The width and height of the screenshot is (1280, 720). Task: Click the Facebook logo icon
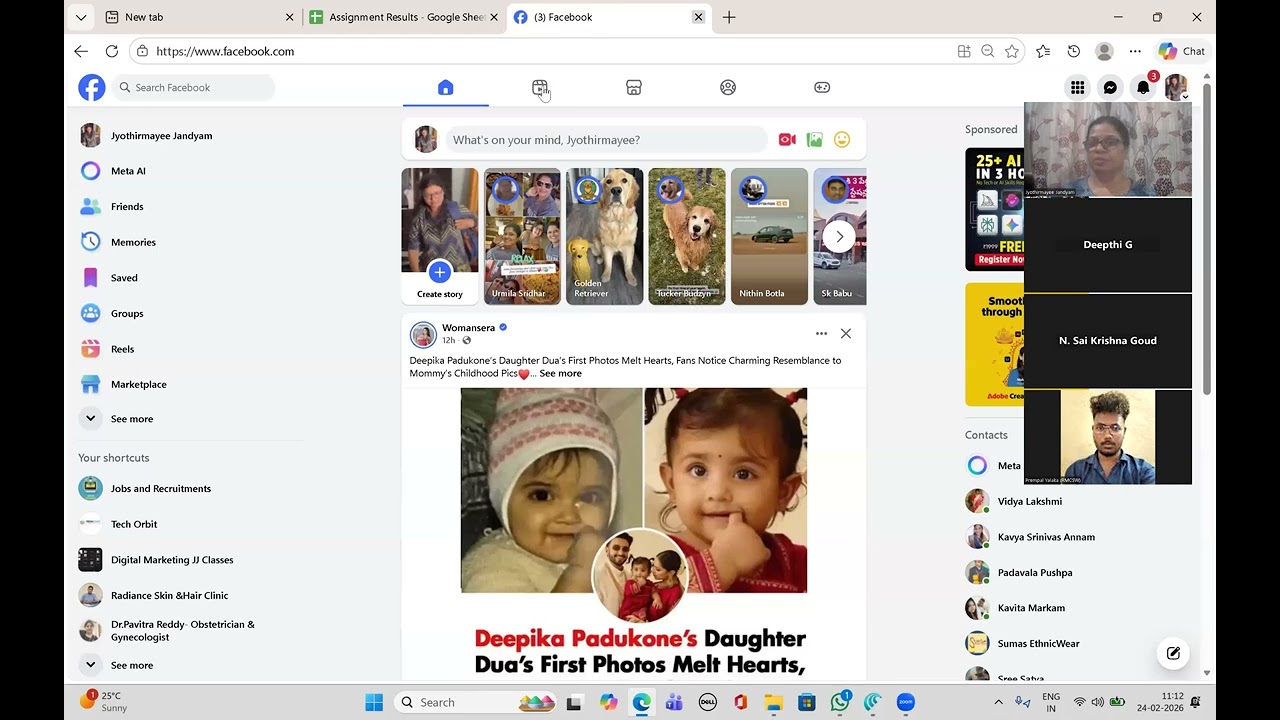pos(92,88)
